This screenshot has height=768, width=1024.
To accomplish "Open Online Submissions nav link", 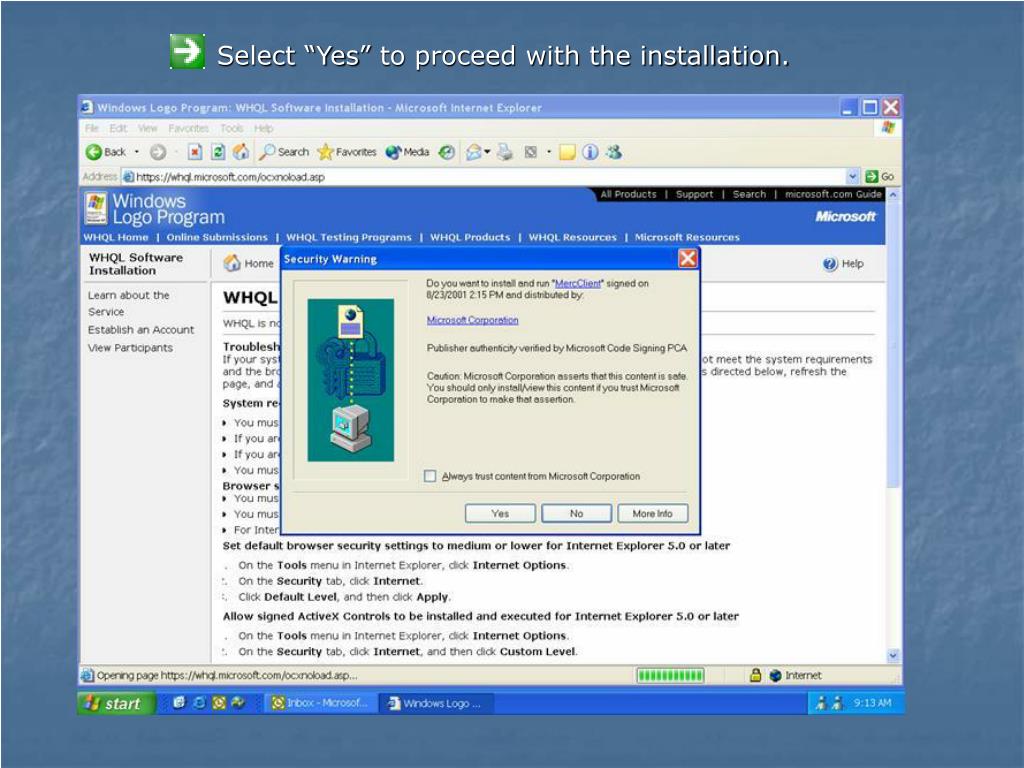I will pos(217,237).
